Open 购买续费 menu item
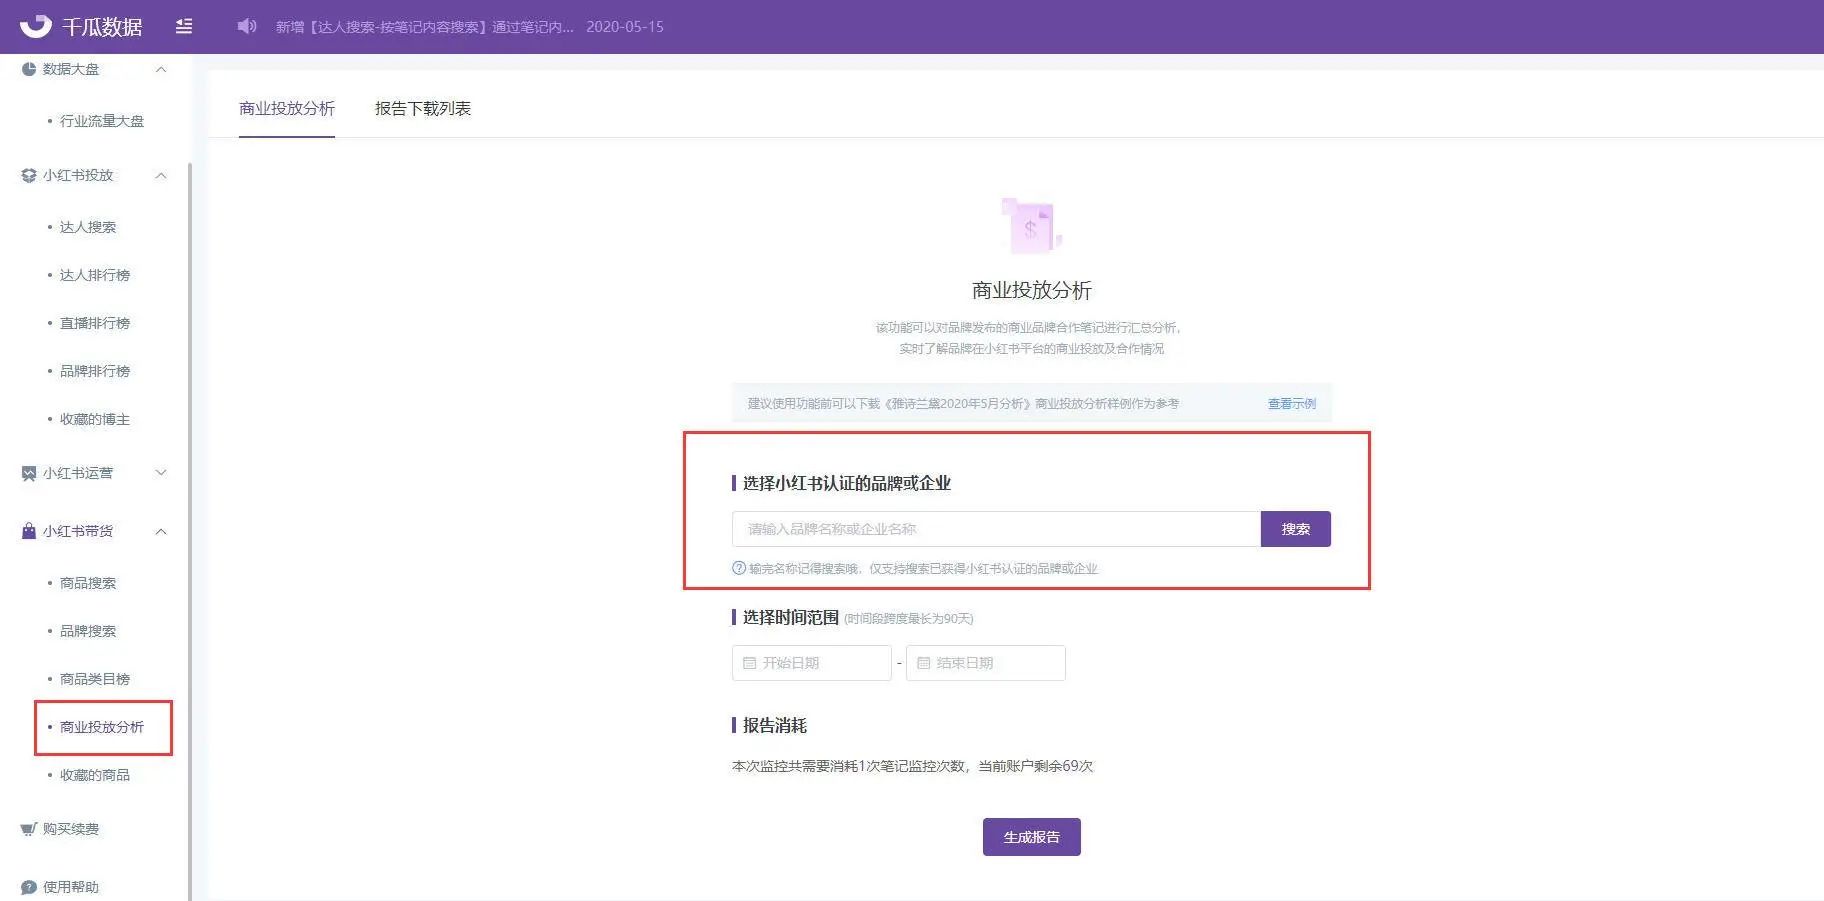The image size is (1824, 901). [x=71, y=829]
